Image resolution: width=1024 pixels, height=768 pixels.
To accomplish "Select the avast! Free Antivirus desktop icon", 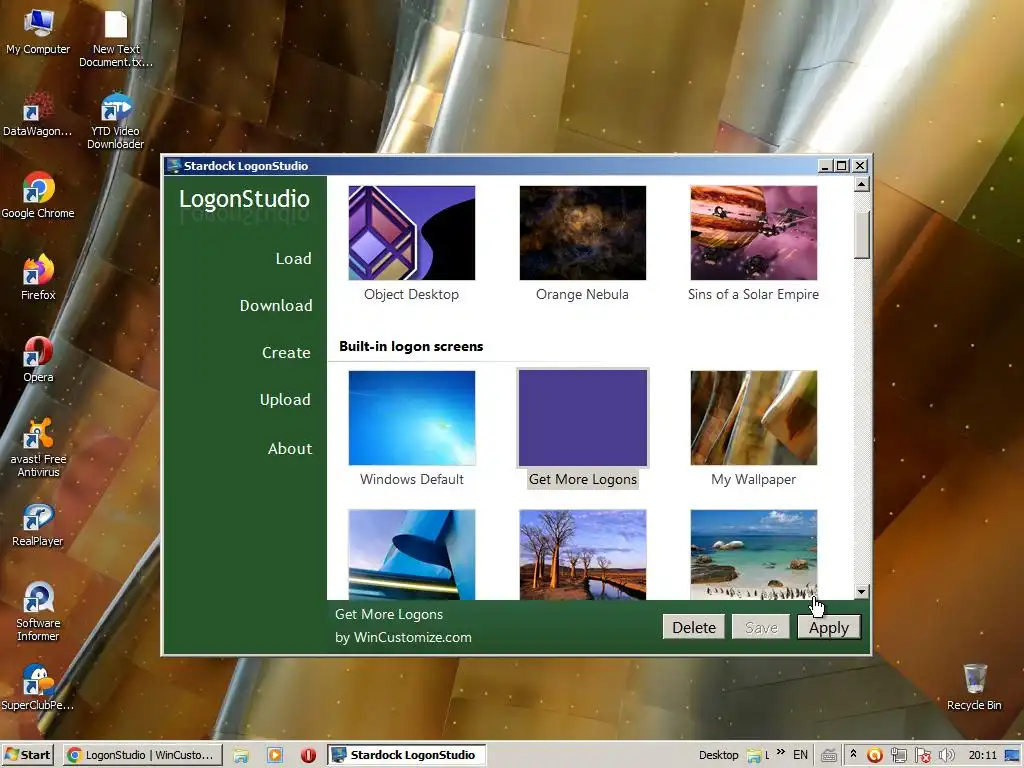I will (x=39, y=448).
